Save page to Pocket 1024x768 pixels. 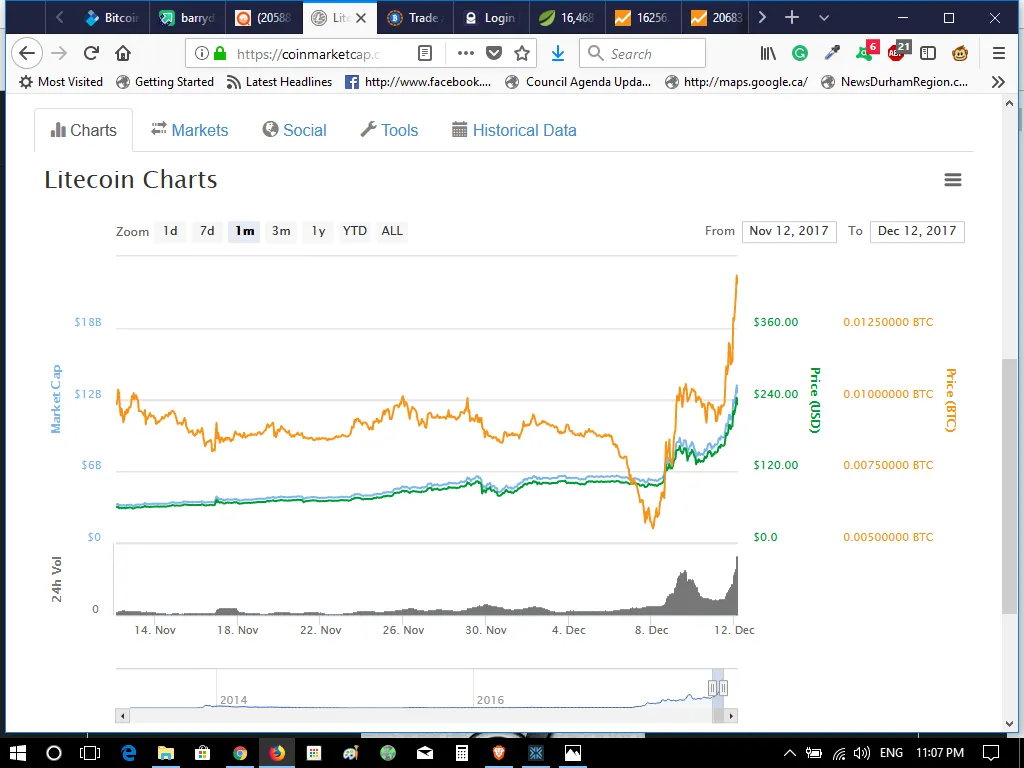click(x=494, y=54)
